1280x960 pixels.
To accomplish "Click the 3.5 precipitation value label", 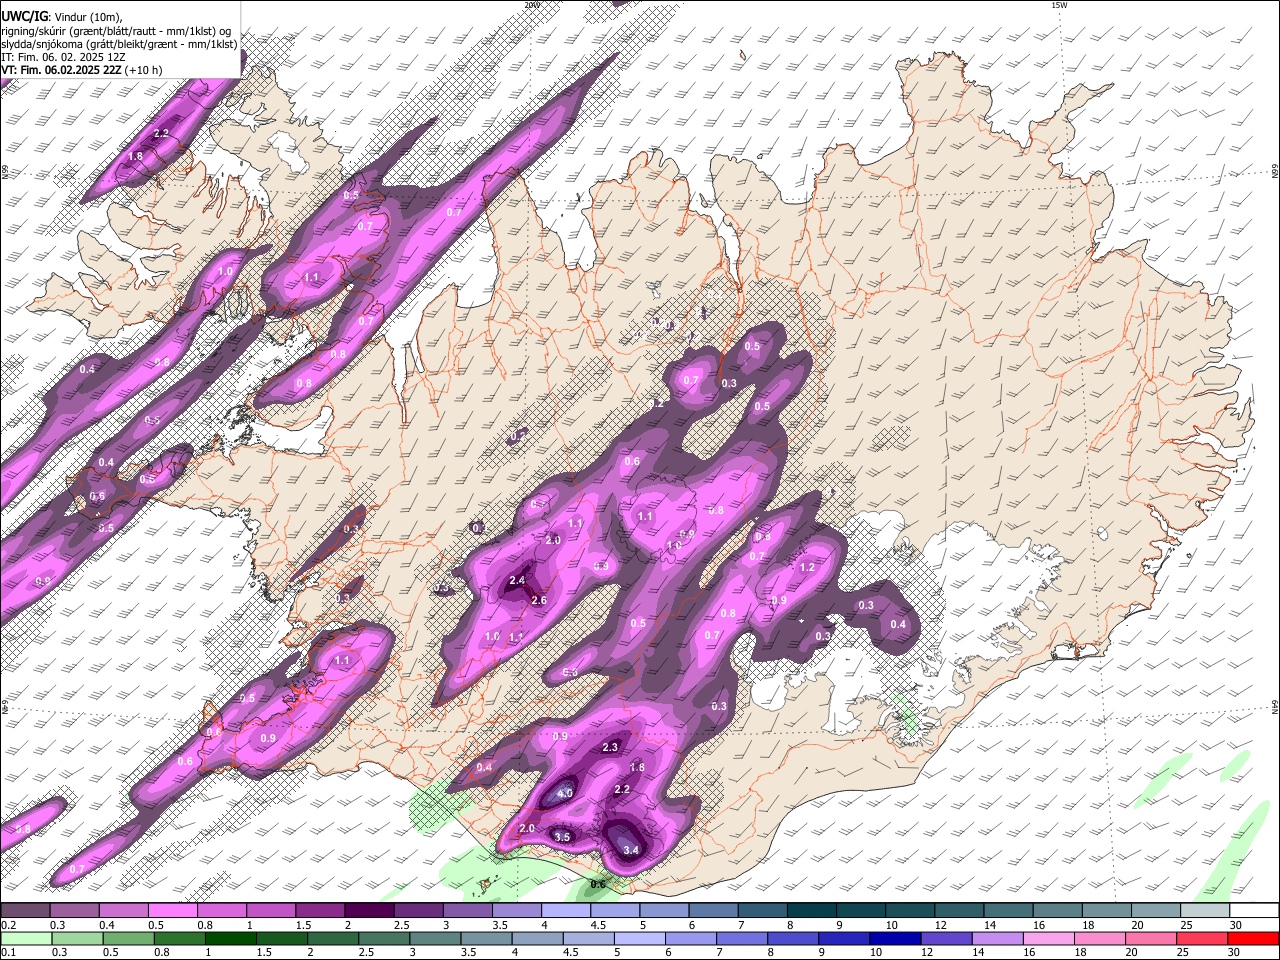I will click(x=562, y=837).
